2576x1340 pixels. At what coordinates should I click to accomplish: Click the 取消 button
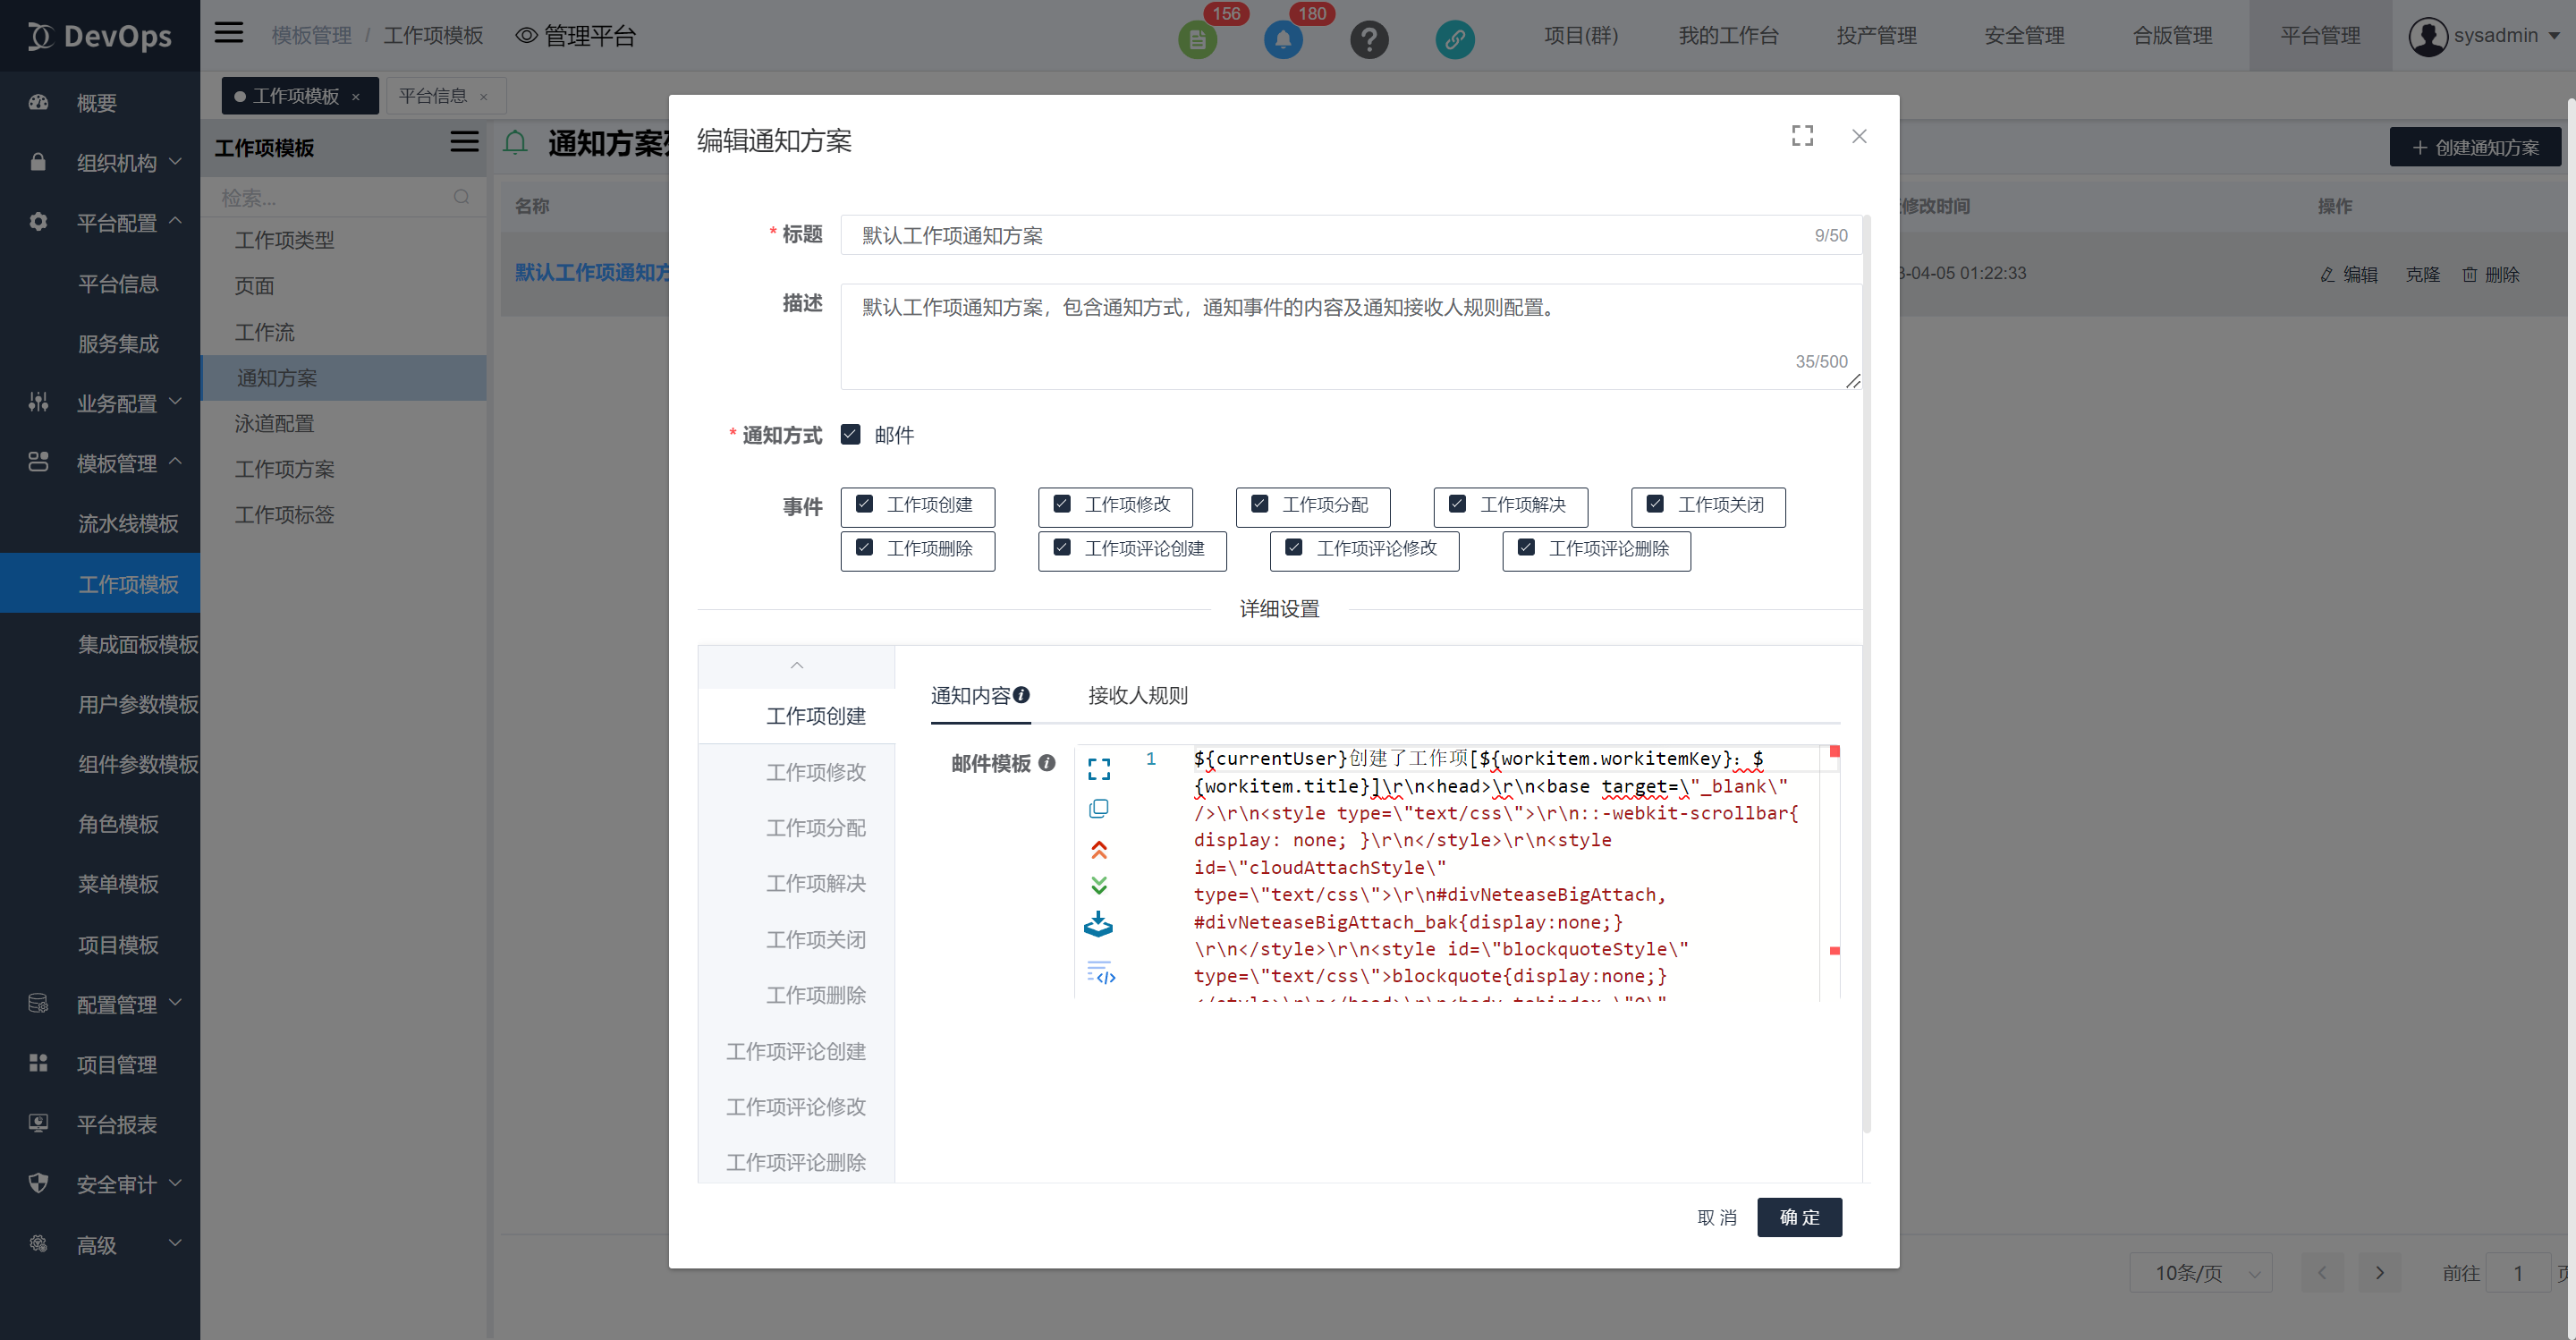(1716, 1217)
